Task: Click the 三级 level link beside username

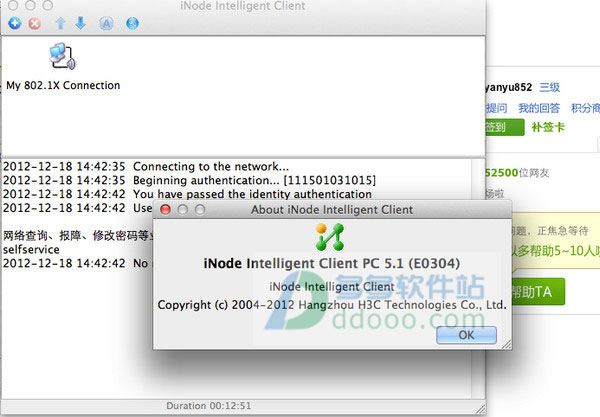Action: coord(549,87)
